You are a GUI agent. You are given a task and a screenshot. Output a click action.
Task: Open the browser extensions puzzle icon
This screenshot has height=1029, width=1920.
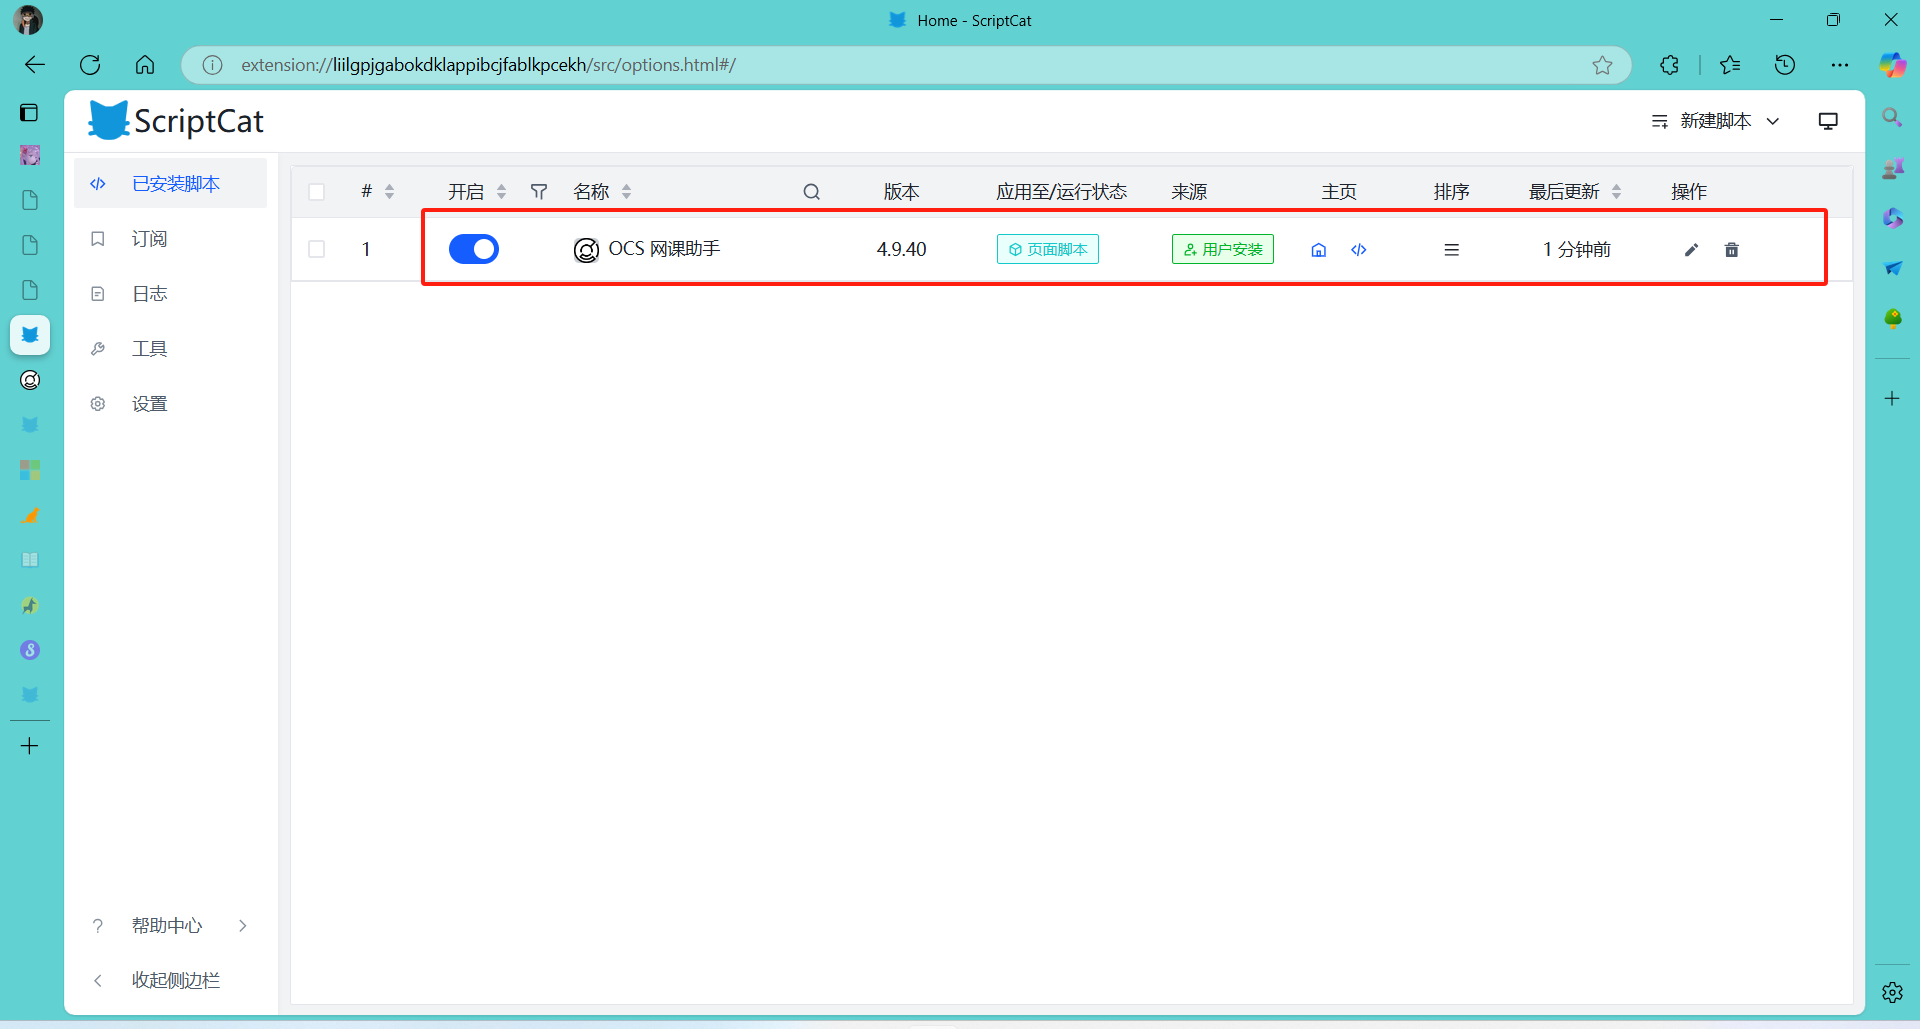click(1669, 65)
